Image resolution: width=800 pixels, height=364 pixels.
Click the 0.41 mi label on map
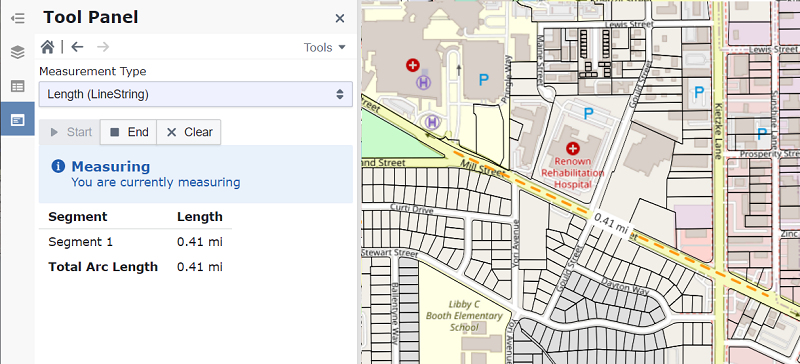click(x=610, y=225)
